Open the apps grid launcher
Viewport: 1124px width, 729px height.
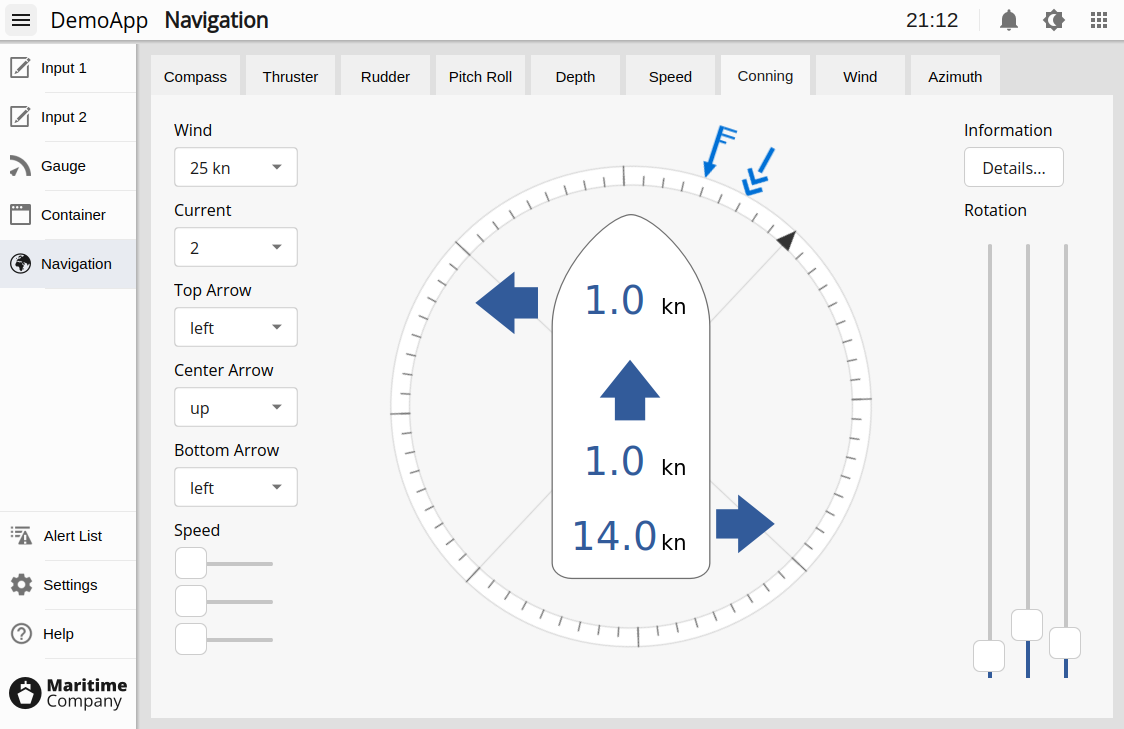[1099, 20]
